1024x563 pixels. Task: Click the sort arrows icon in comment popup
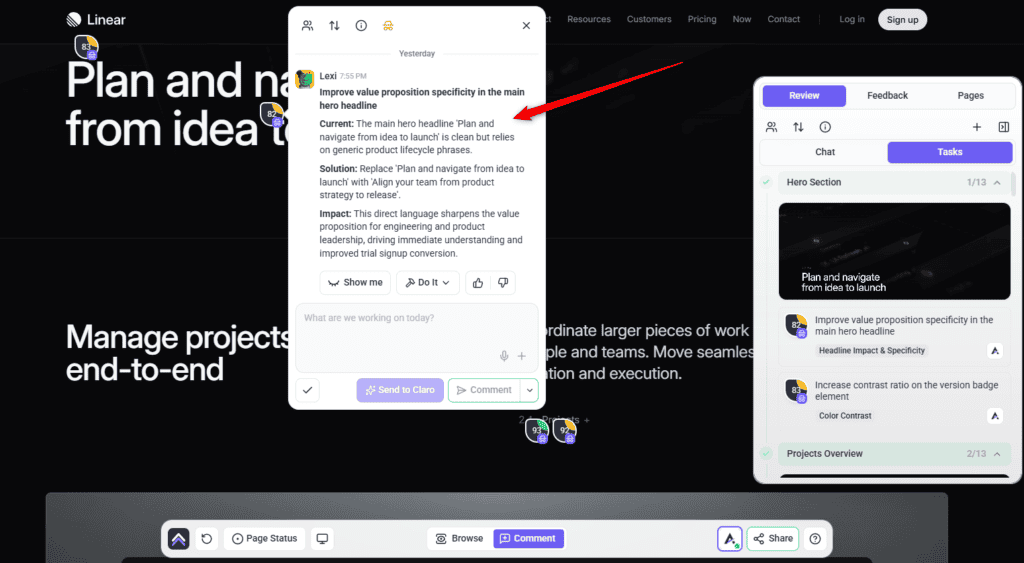click(x=334, y=25)
